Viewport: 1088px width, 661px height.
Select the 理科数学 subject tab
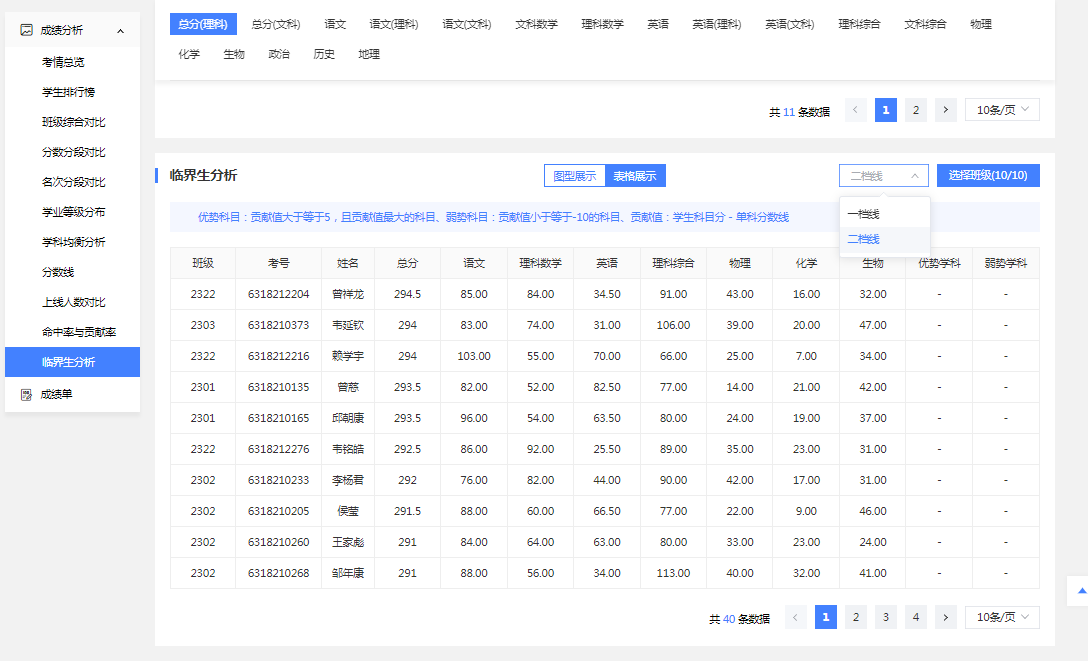click(602, 24)
